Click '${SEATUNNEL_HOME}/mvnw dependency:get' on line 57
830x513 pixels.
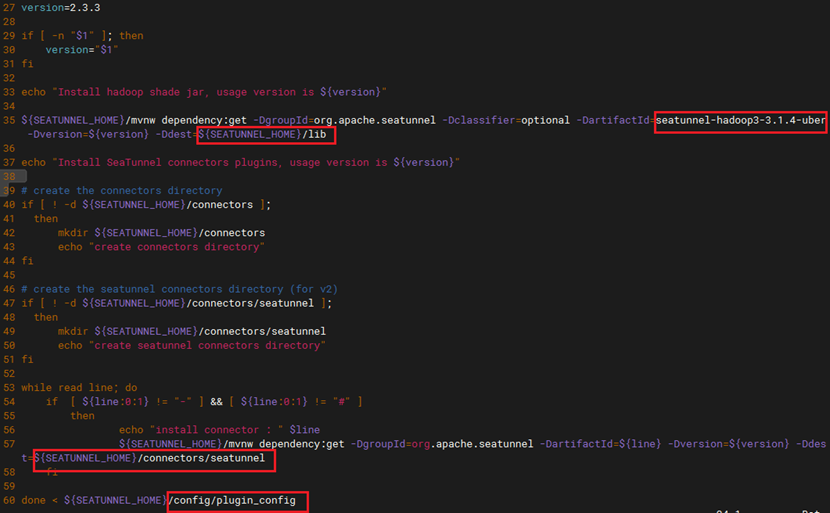(232, 444)
